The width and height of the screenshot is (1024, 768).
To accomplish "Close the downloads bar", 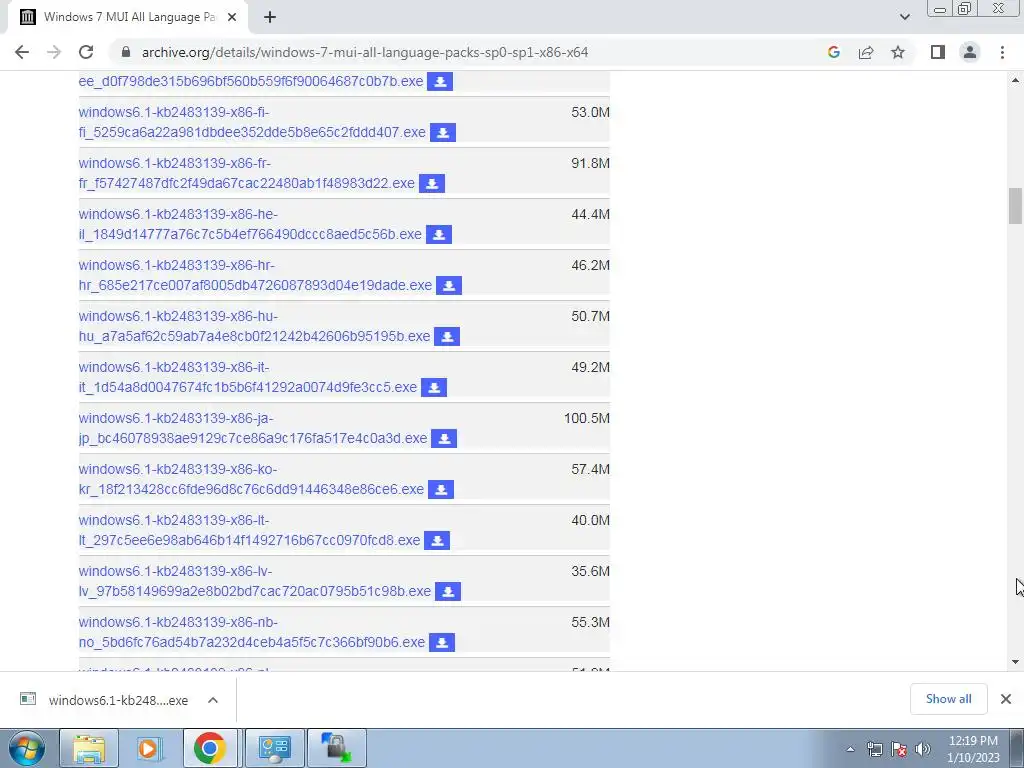I will point(1006,699).
